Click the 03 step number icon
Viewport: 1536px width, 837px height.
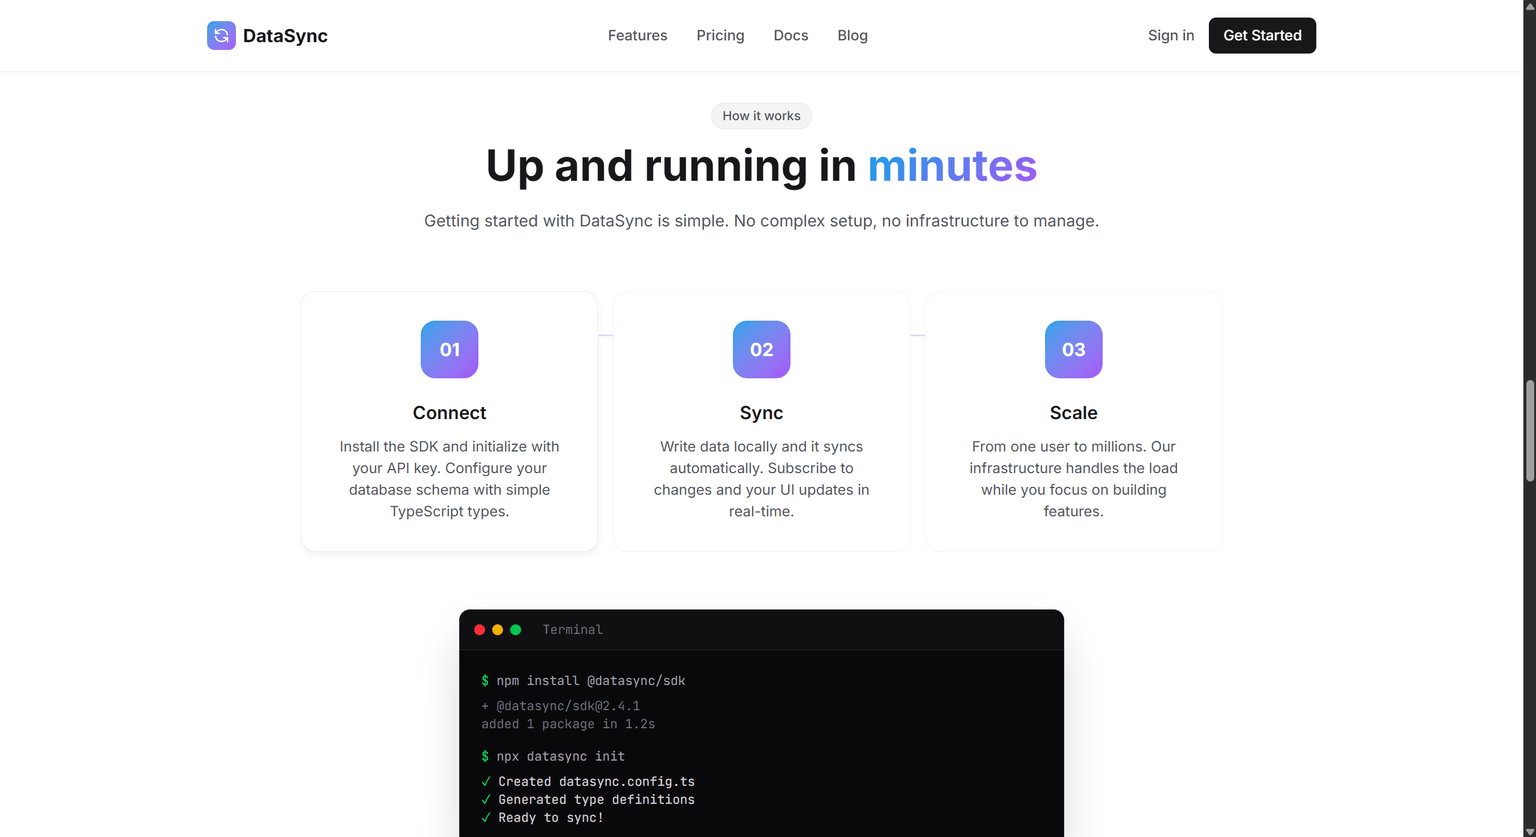(x=1073, y=349)
